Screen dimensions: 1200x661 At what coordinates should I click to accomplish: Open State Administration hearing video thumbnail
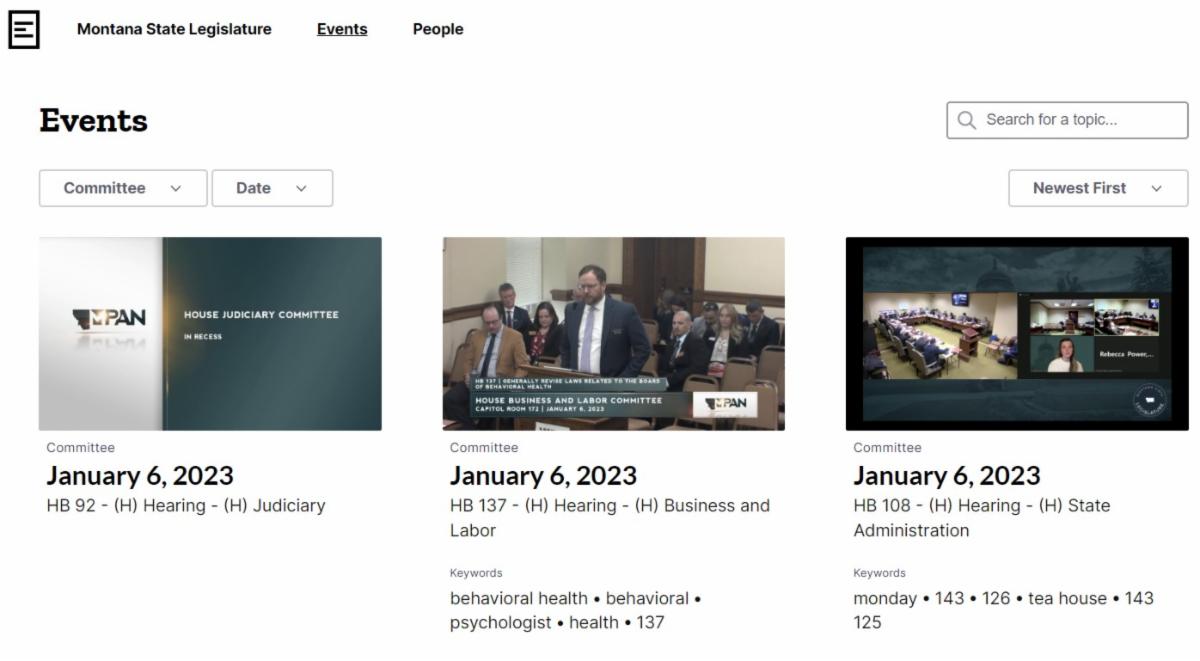point(1017,334)
